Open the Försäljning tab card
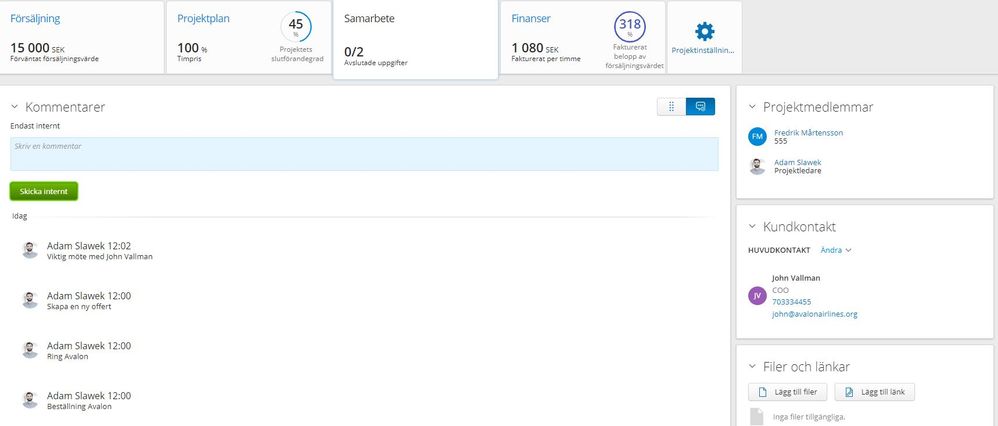998x426 pixels. [81, 37]
